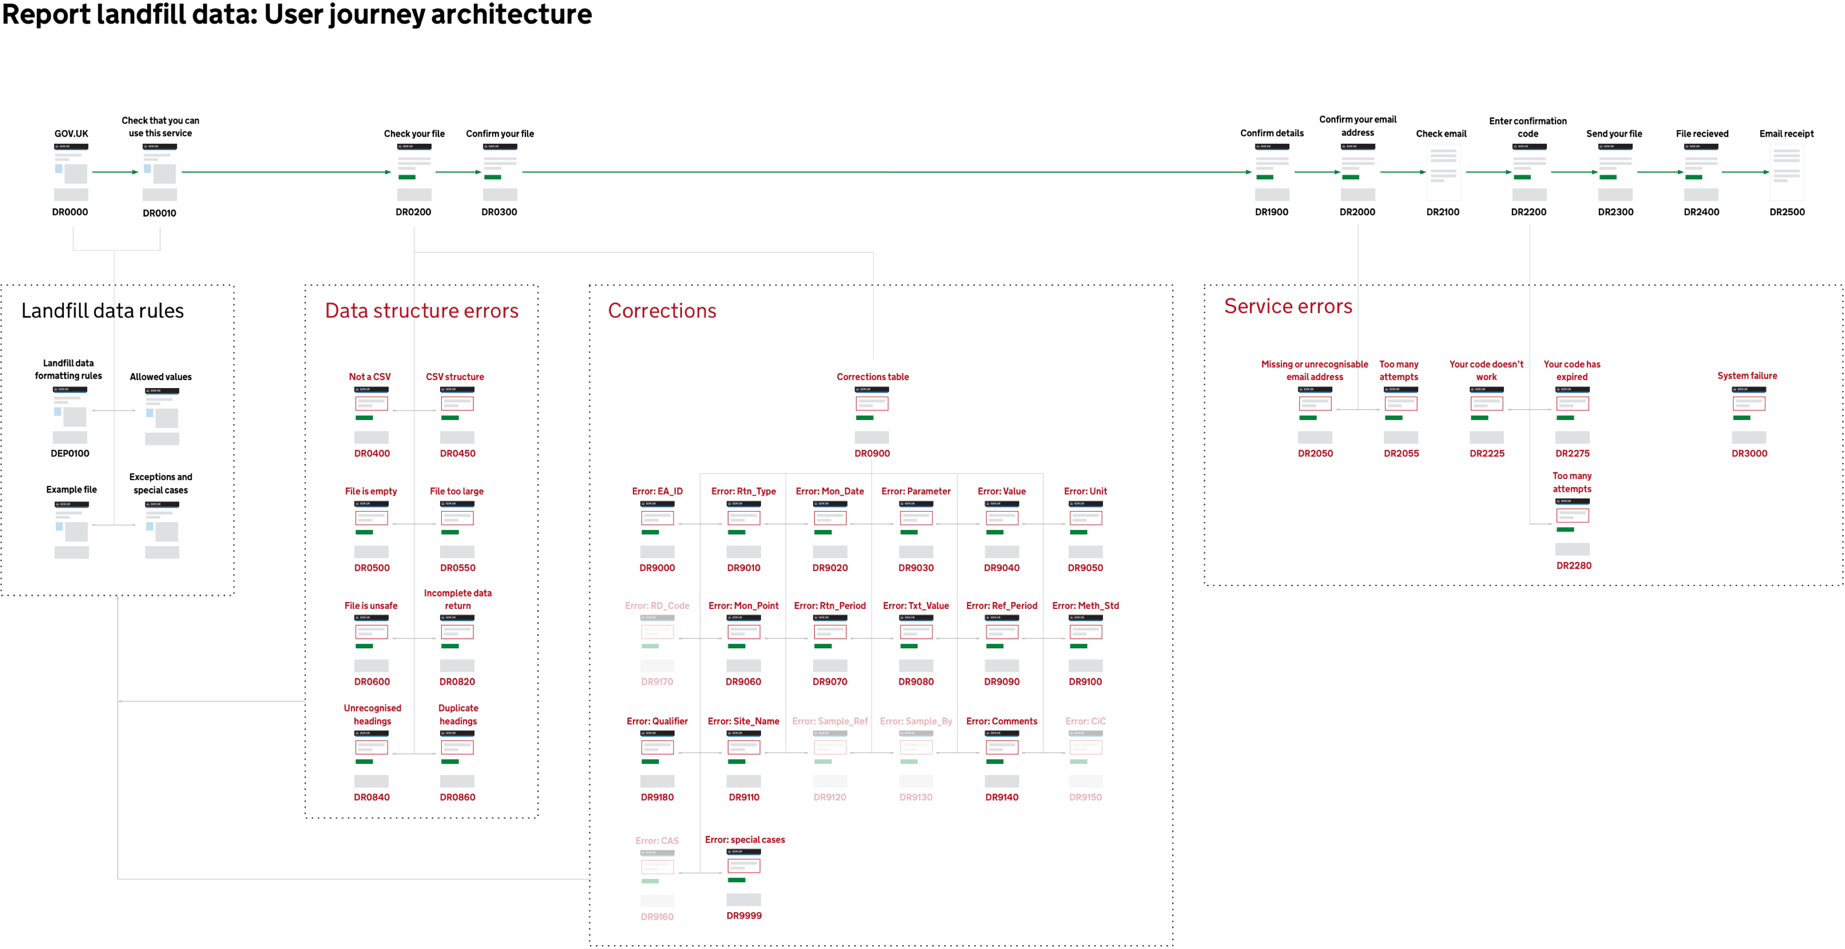Select the File is unsafe error thumbnail
This screenshot has height=949, width=1845.
click(x=371, y=643)
